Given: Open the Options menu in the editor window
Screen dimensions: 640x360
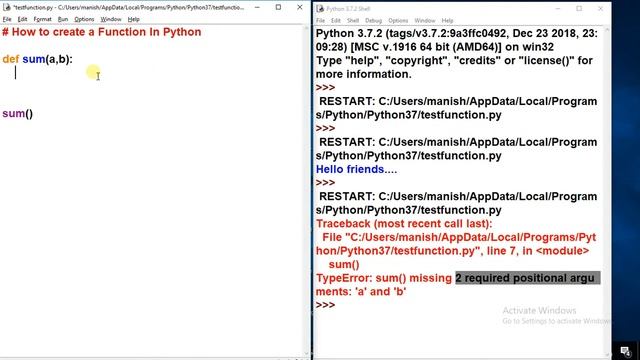Looking at the screenshot, I should [84, 19].
